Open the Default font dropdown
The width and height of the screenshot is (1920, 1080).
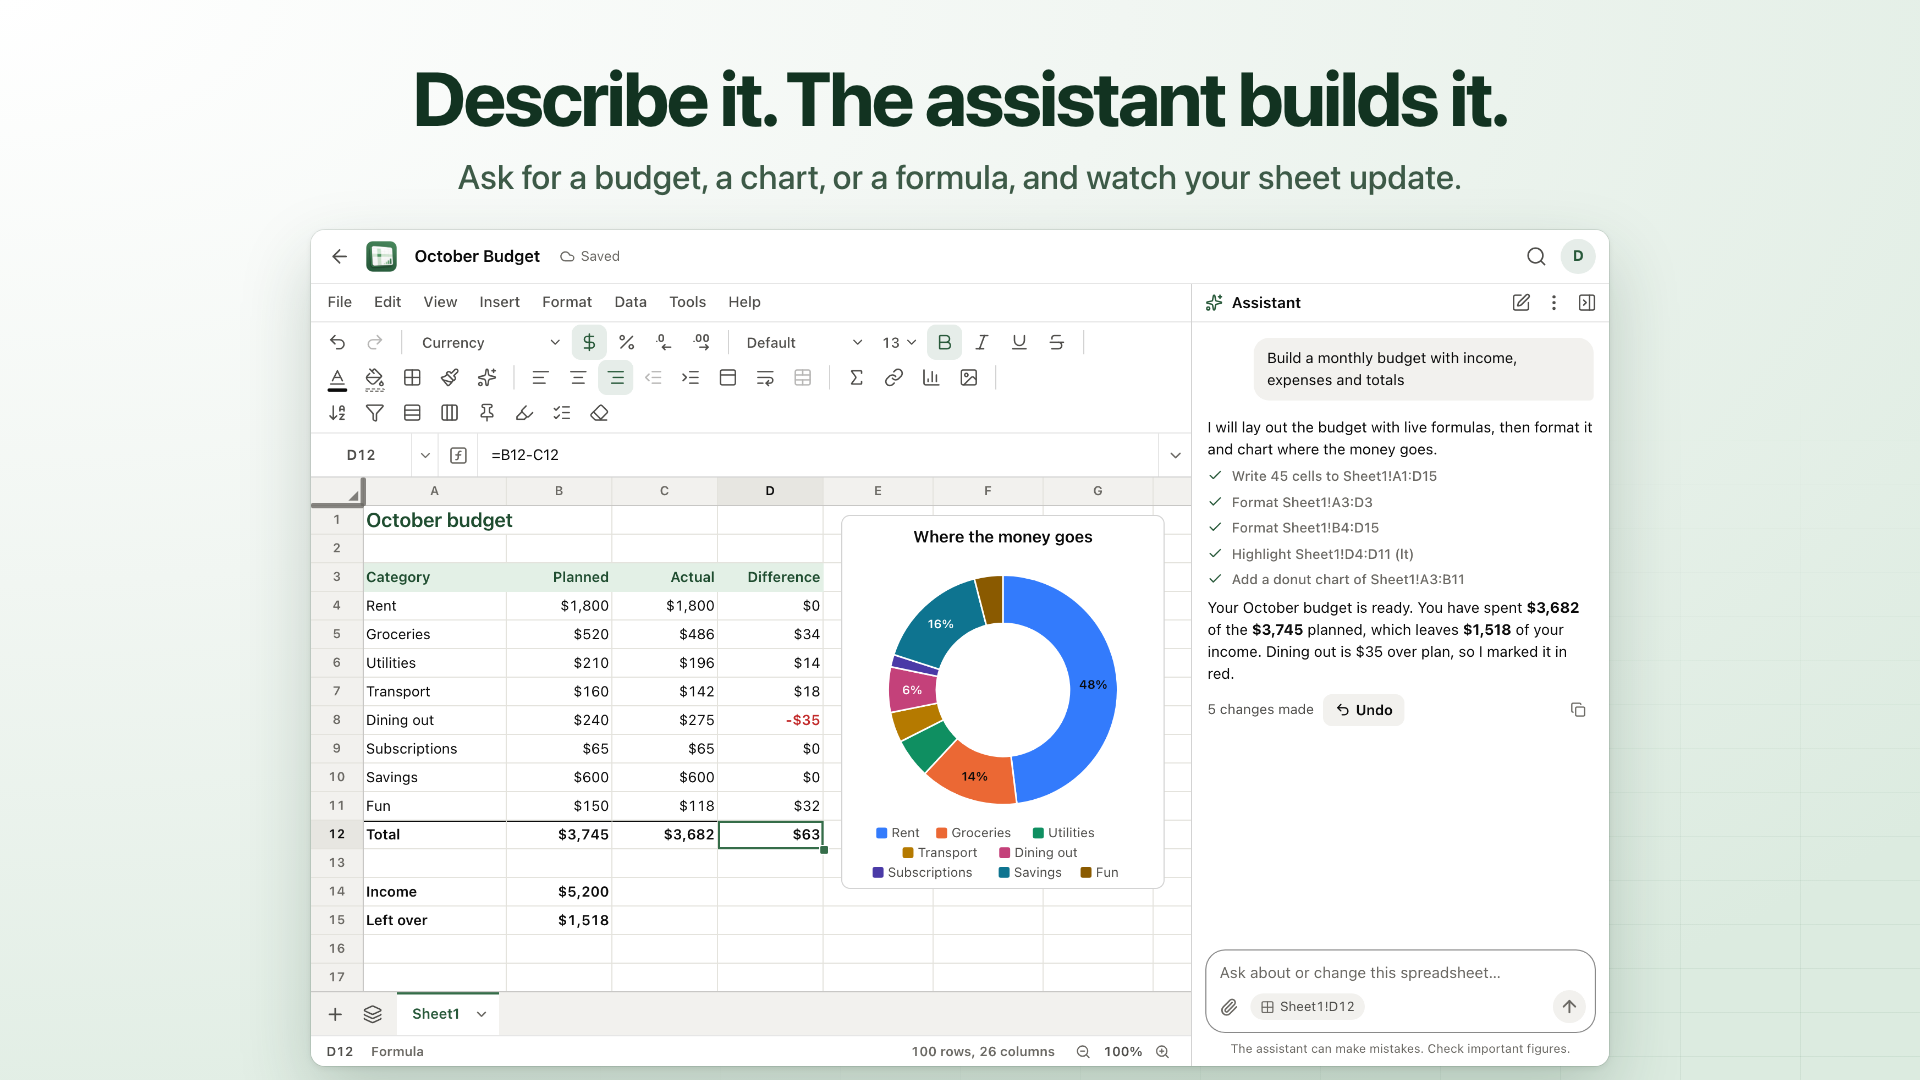[x=804, y=342]
